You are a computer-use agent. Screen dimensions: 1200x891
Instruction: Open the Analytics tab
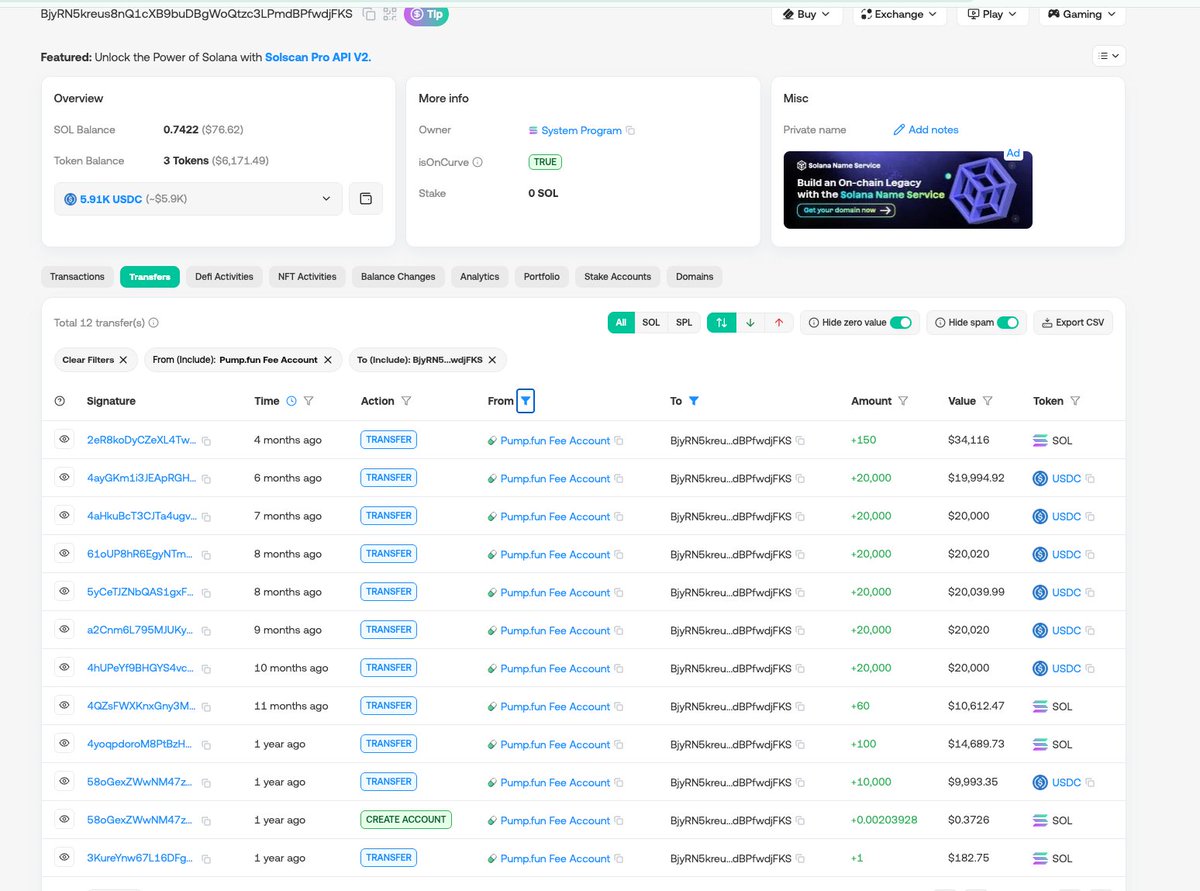[479, 276]
